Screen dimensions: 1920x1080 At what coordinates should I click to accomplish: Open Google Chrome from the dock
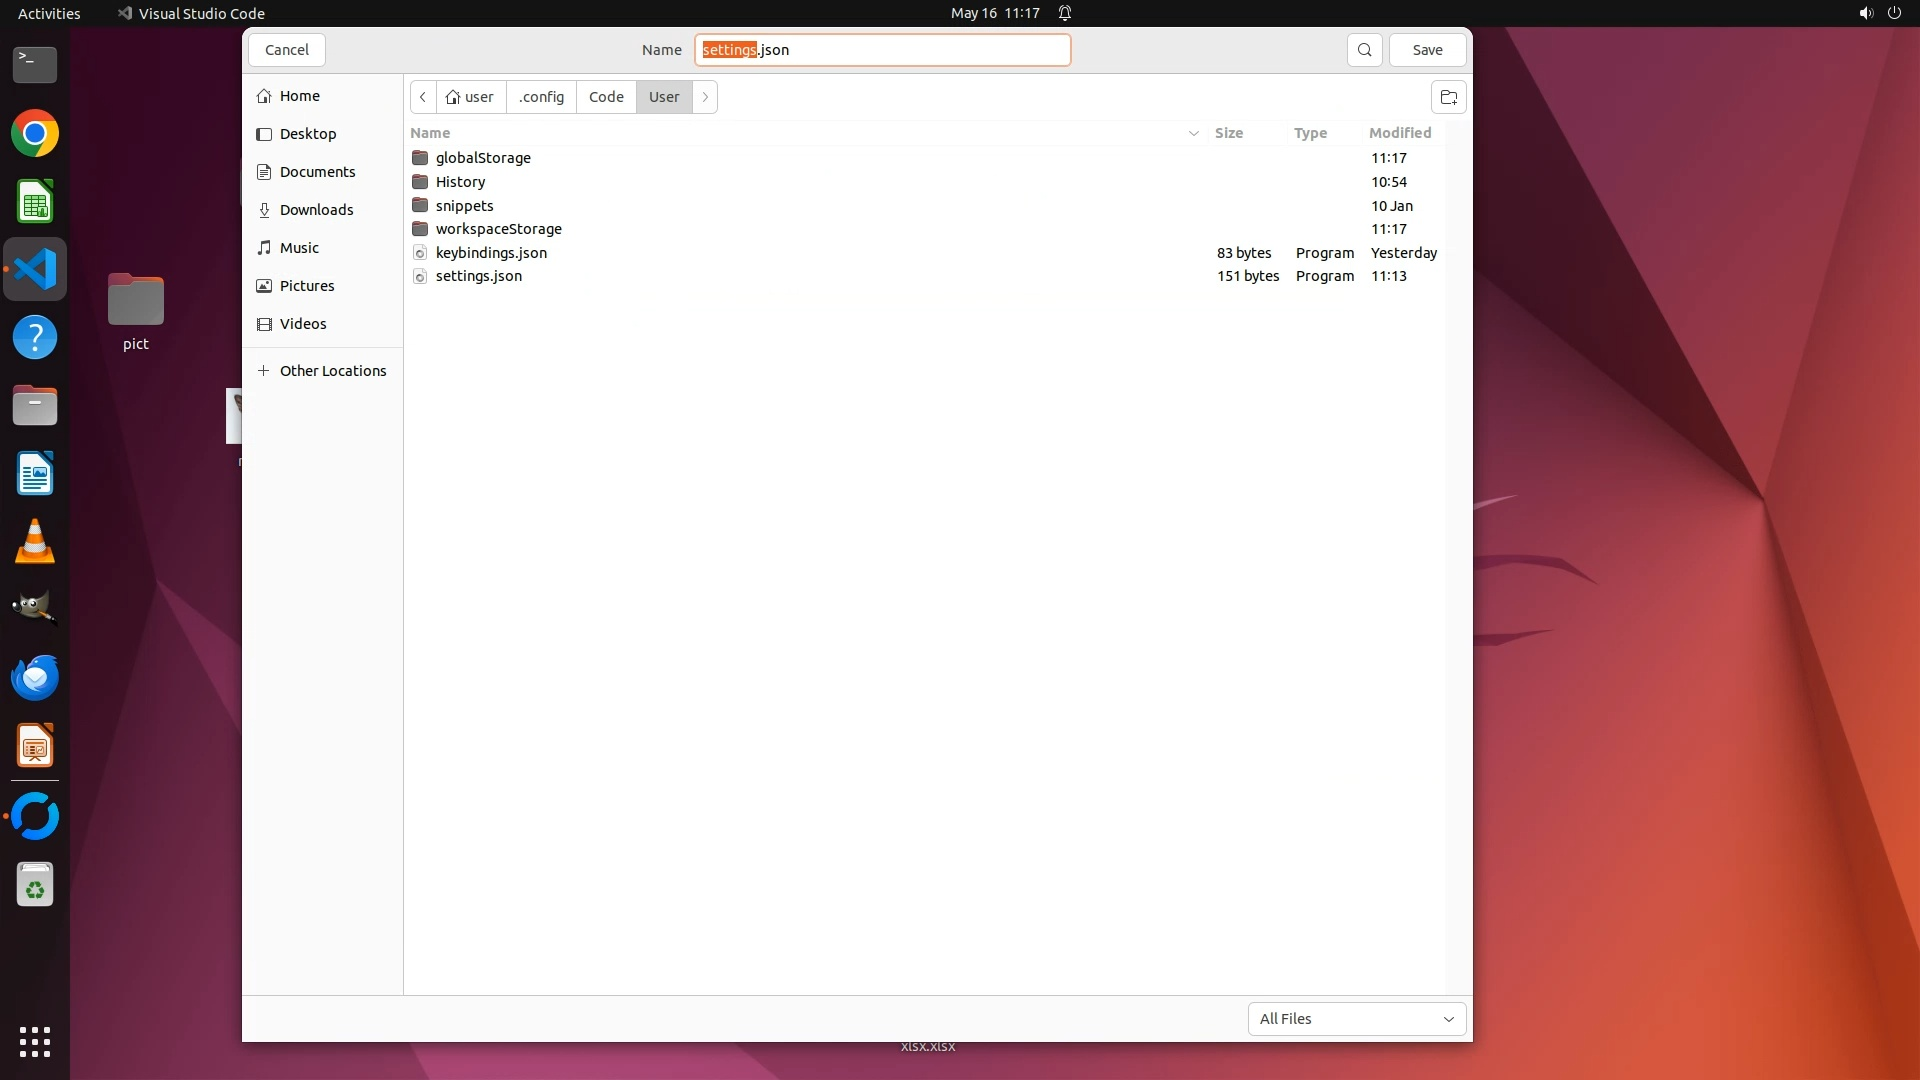point(35,134)
